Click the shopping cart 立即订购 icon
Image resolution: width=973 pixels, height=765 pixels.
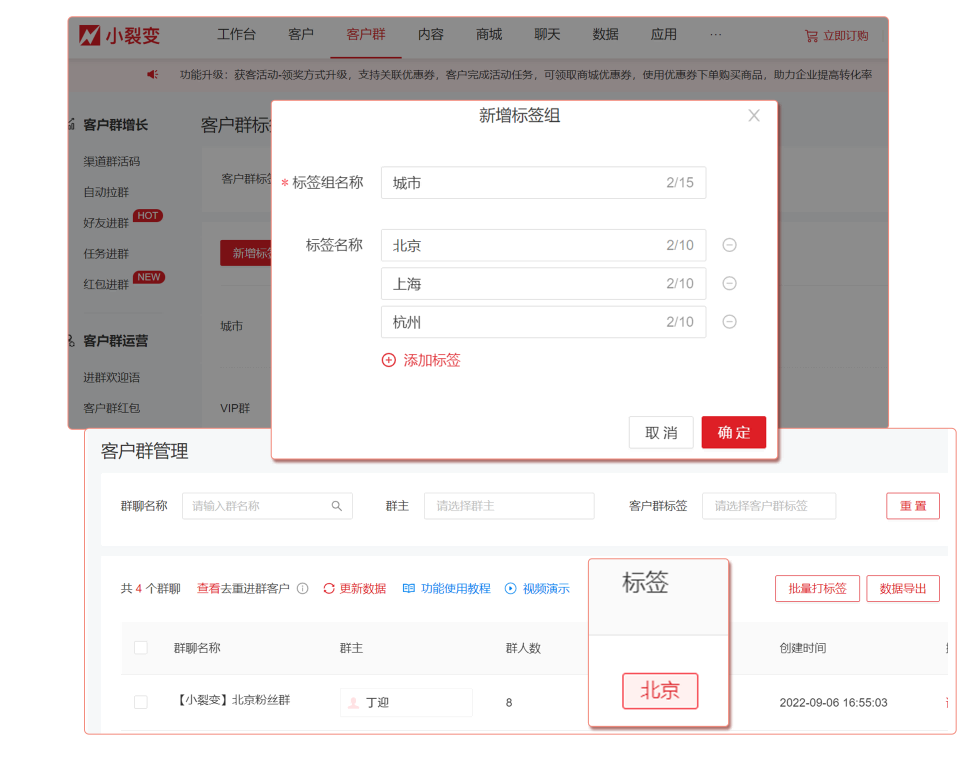click(811, 36)
